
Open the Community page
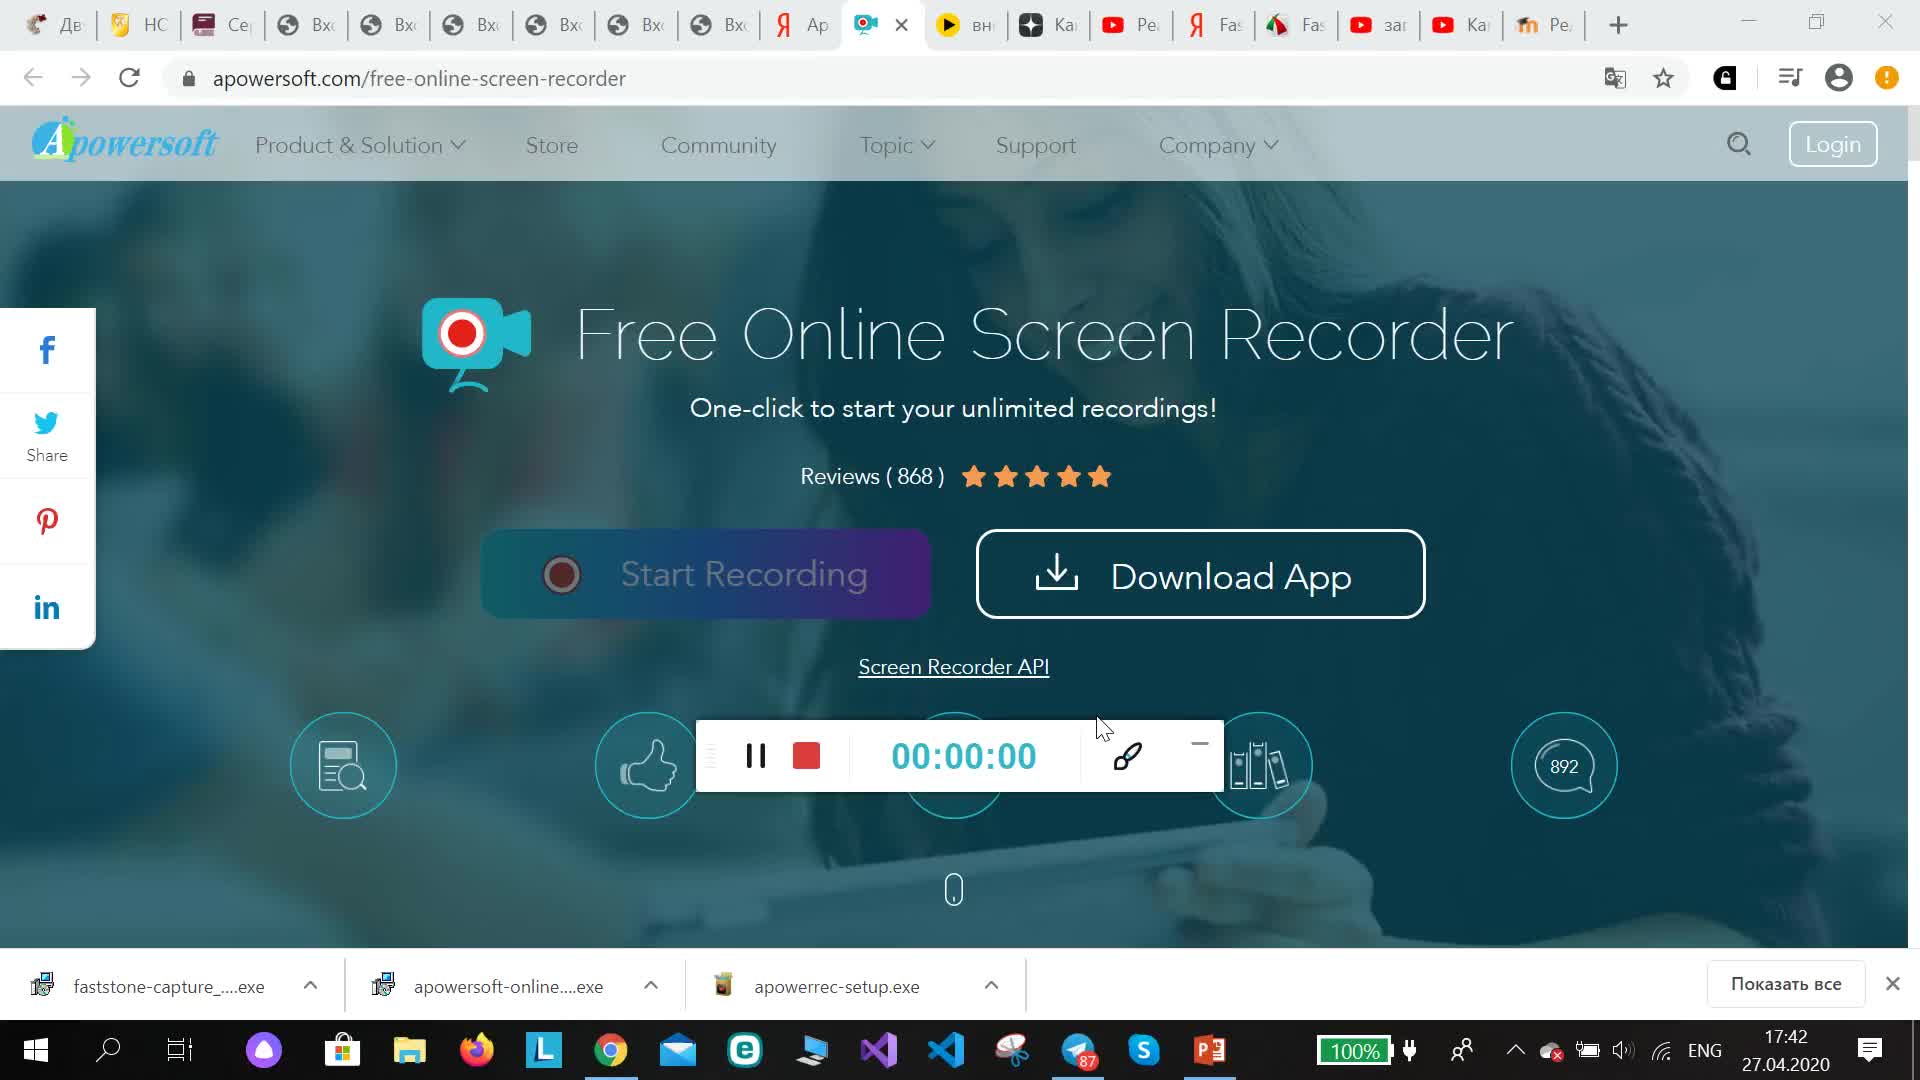coord(718,145)
